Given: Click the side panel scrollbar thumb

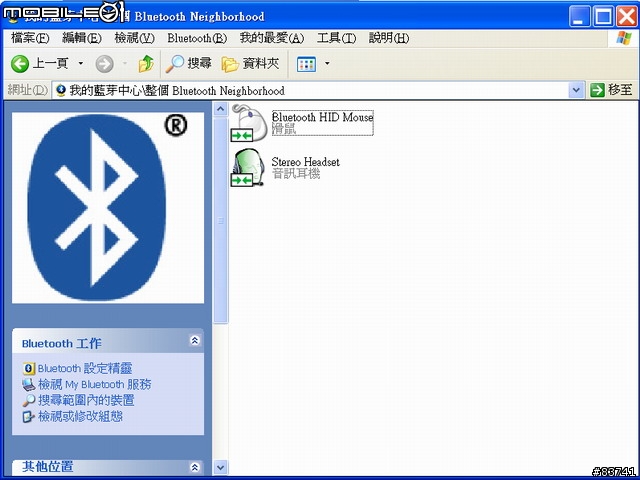Looking at the screenshot, I should (220, 220).
